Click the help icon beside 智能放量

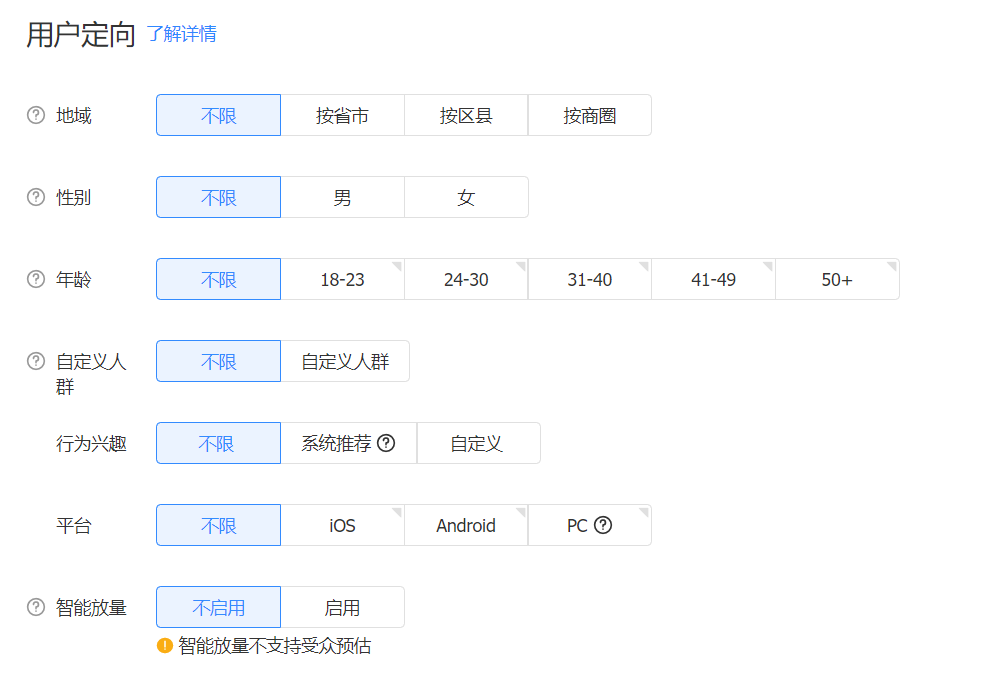[x=36, y=607]
